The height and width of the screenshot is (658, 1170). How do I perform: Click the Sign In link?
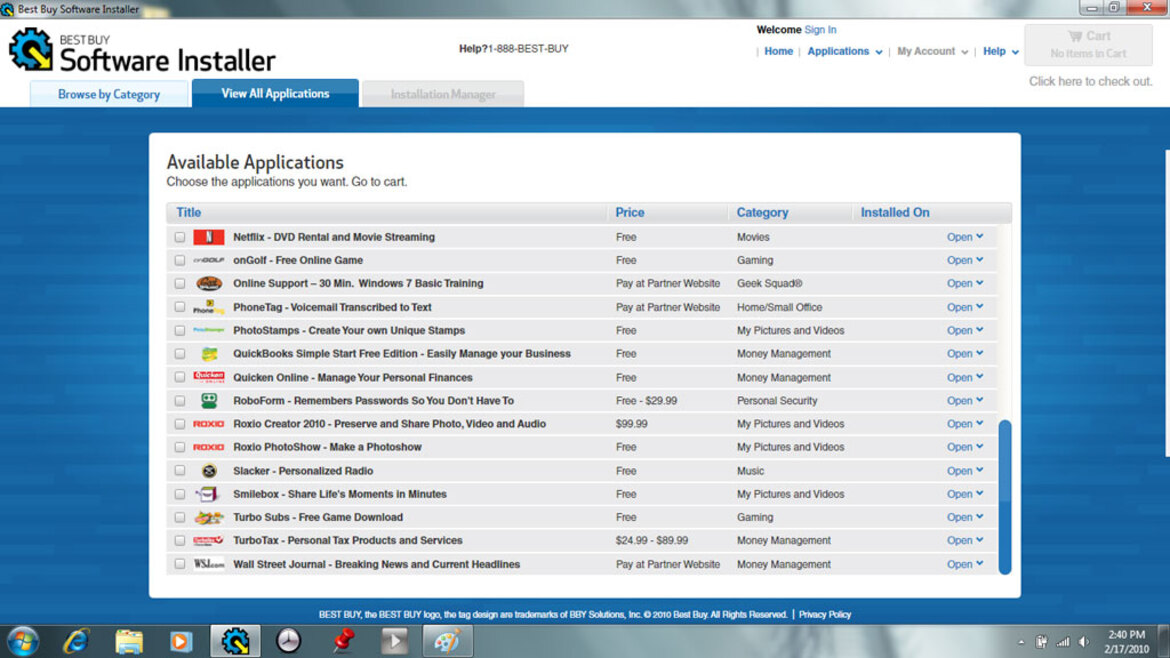820,30
